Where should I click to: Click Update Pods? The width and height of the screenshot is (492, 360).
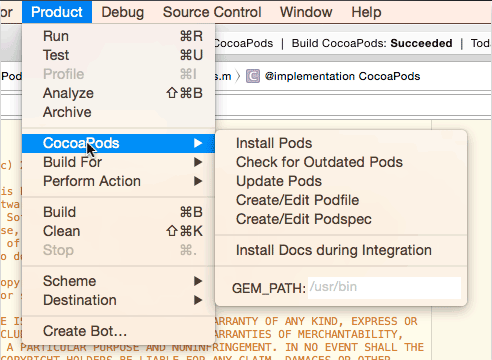(x=341, y=181)
